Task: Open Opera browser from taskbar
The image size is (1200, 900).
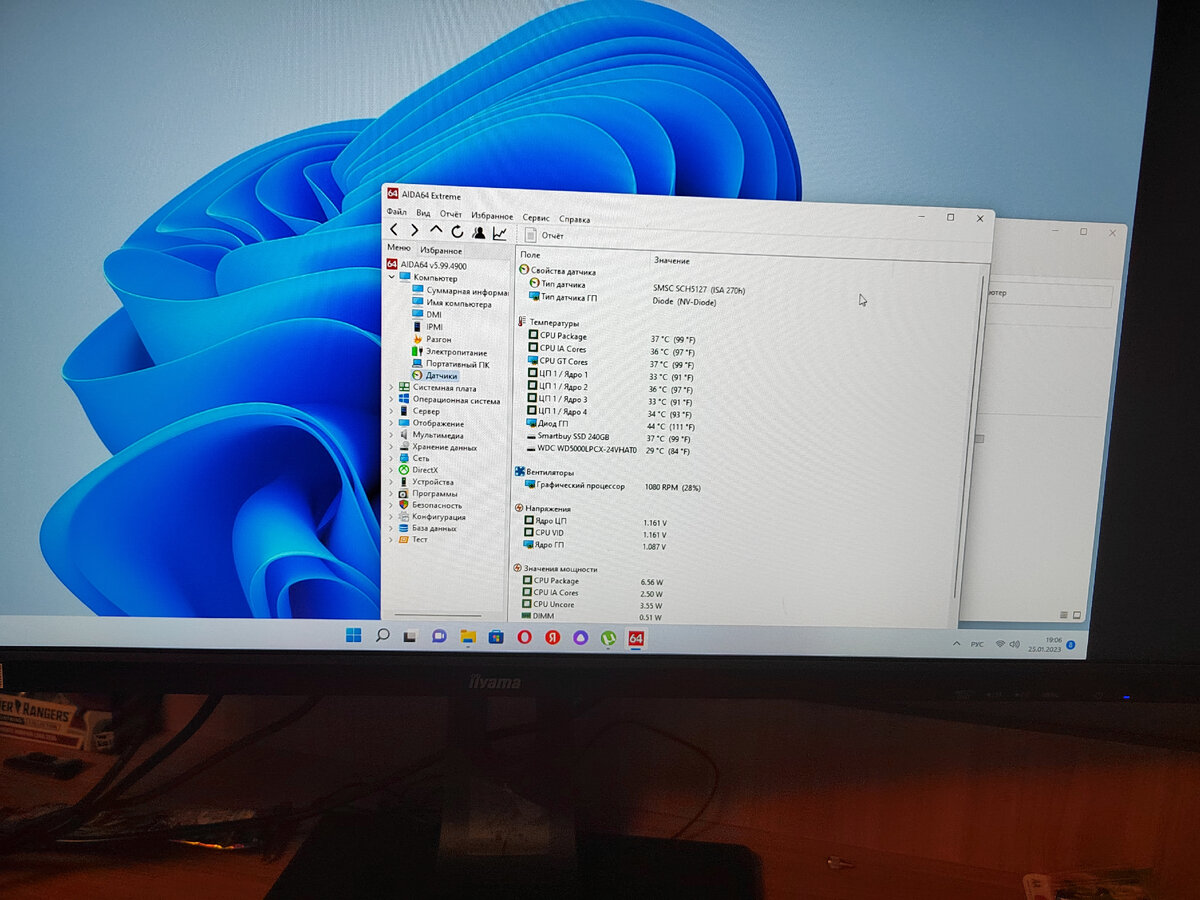Action: pos(524,637)
